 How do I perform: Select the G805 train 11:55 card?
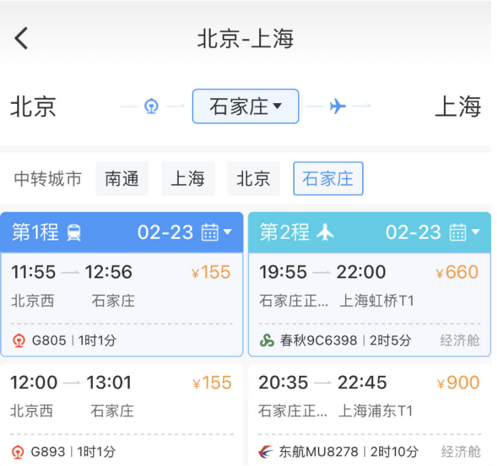coord(122,304)
